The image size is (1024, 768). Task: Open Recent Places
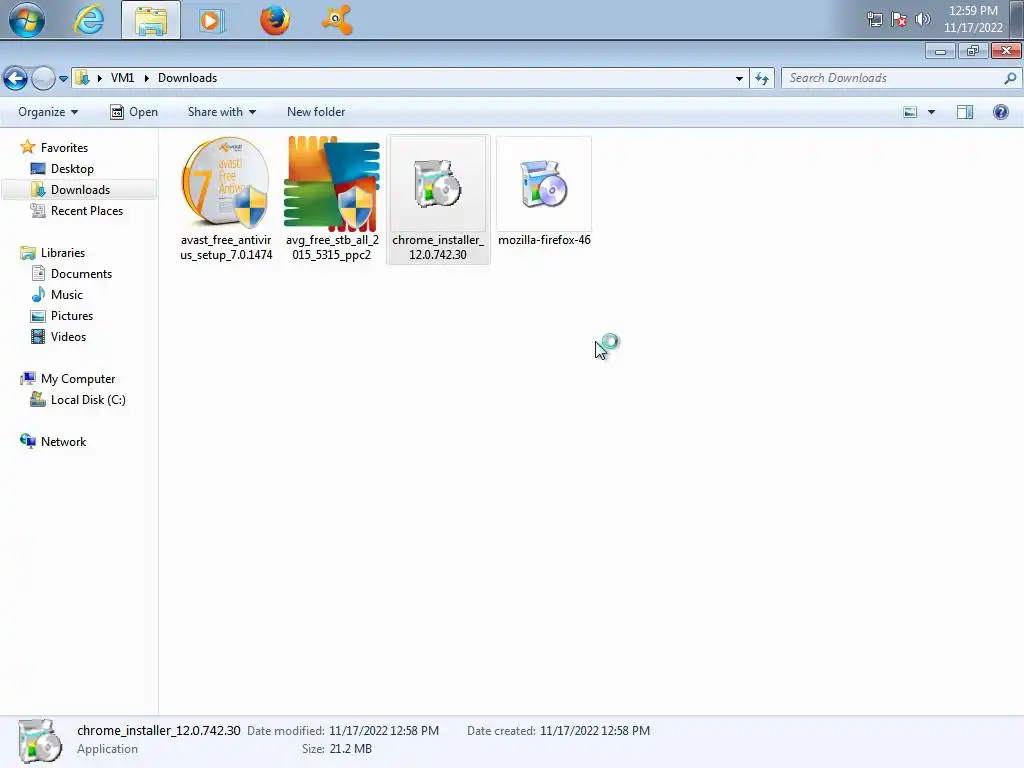(86, 210)
